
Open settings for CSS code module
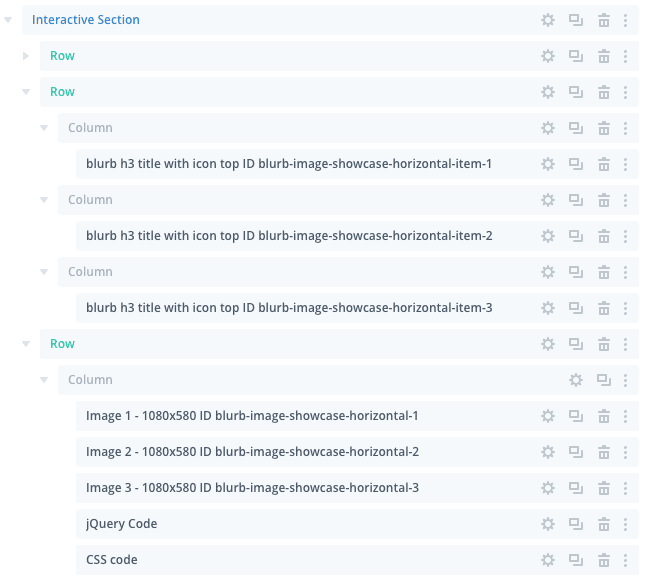(x=548, y=560)
